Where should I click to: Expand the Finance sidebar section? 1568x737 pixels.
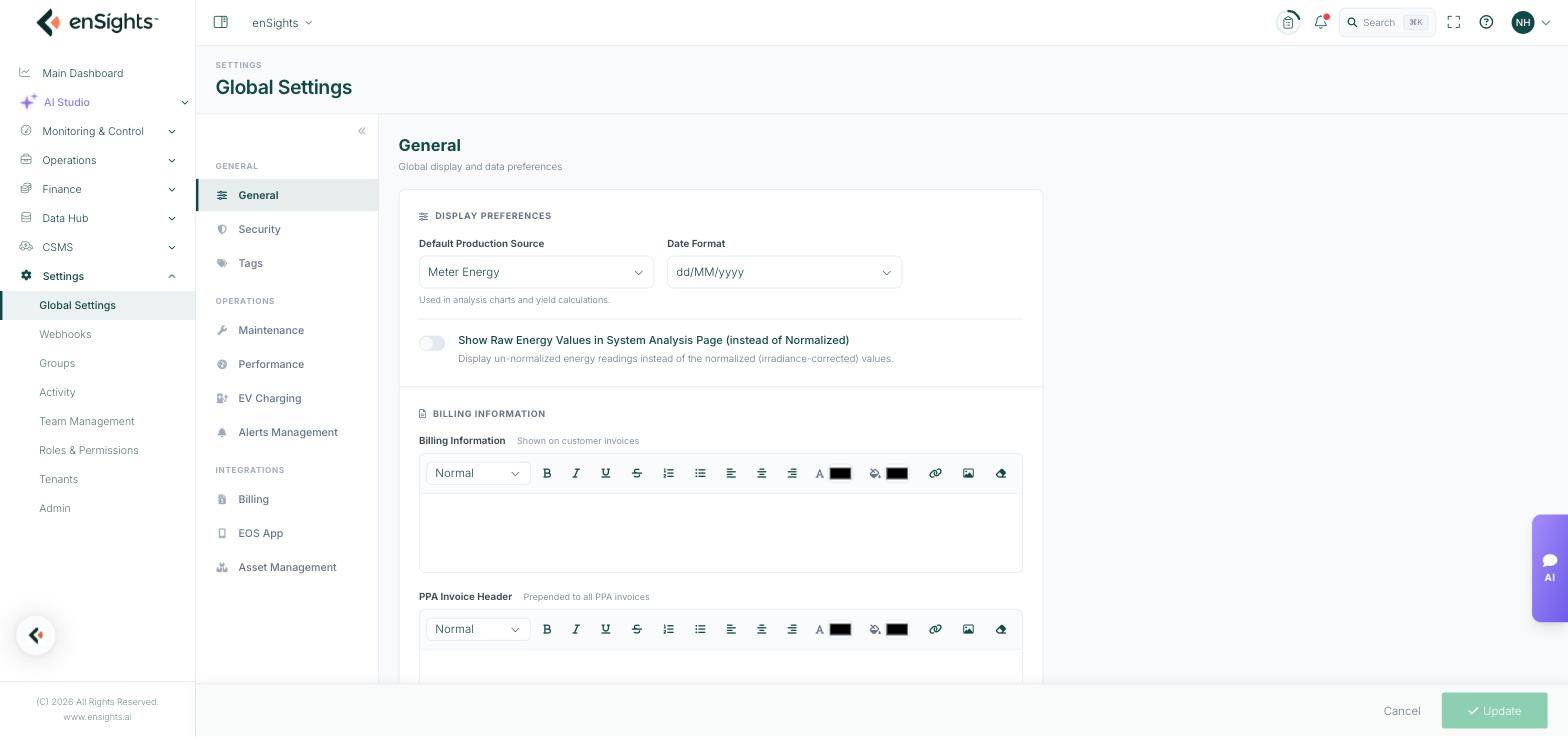(x=97, y=189)
